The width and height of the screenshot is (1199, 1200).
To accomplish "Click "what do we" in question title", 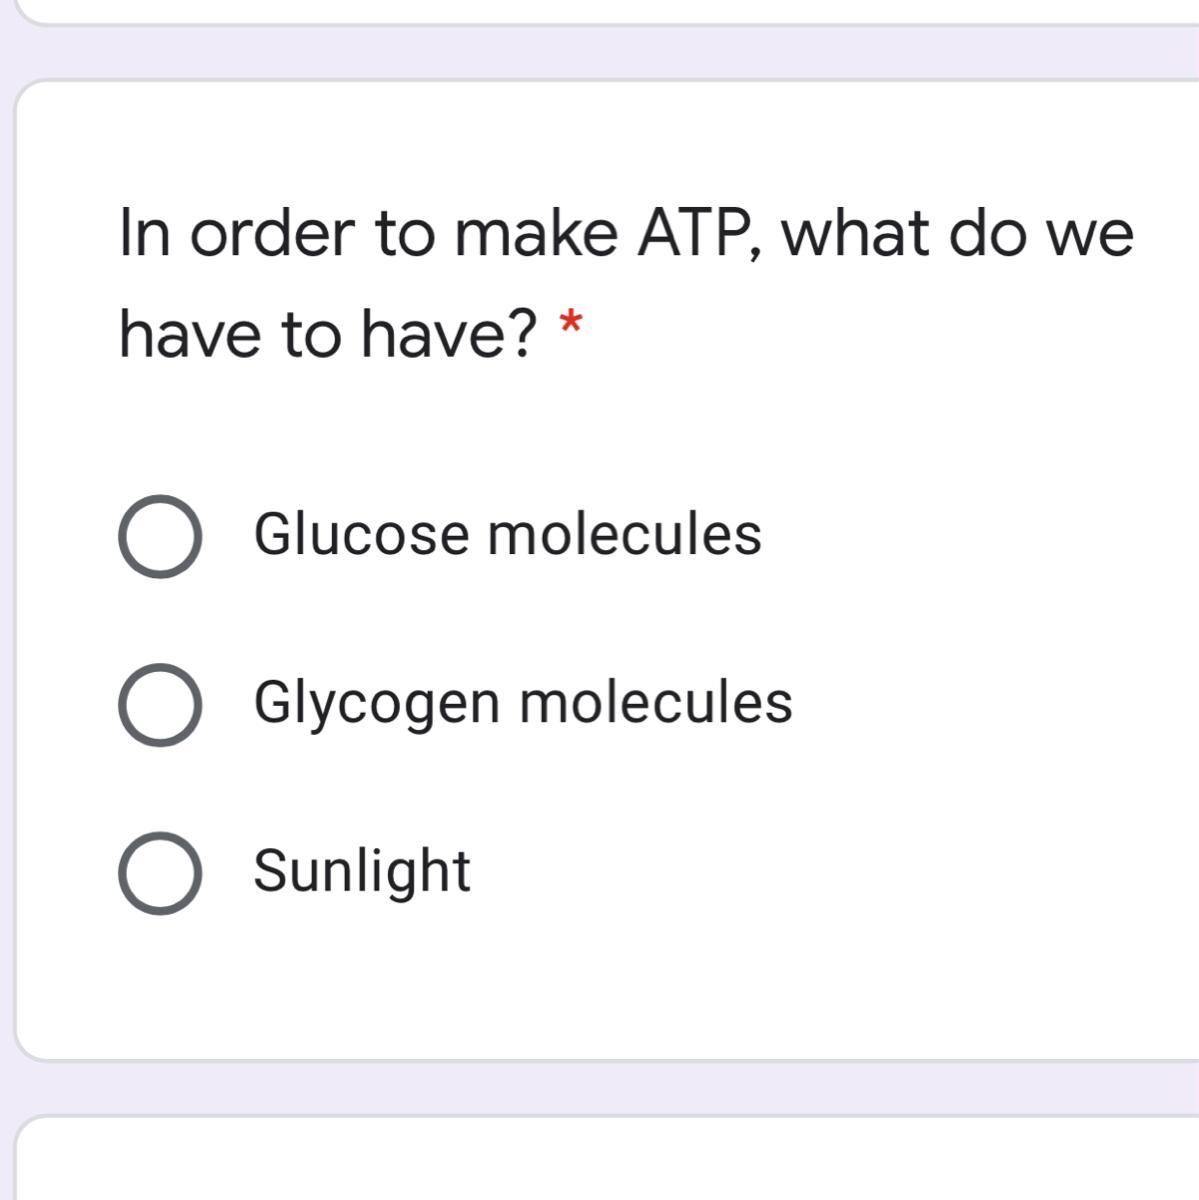I will (x=957, y=233).
